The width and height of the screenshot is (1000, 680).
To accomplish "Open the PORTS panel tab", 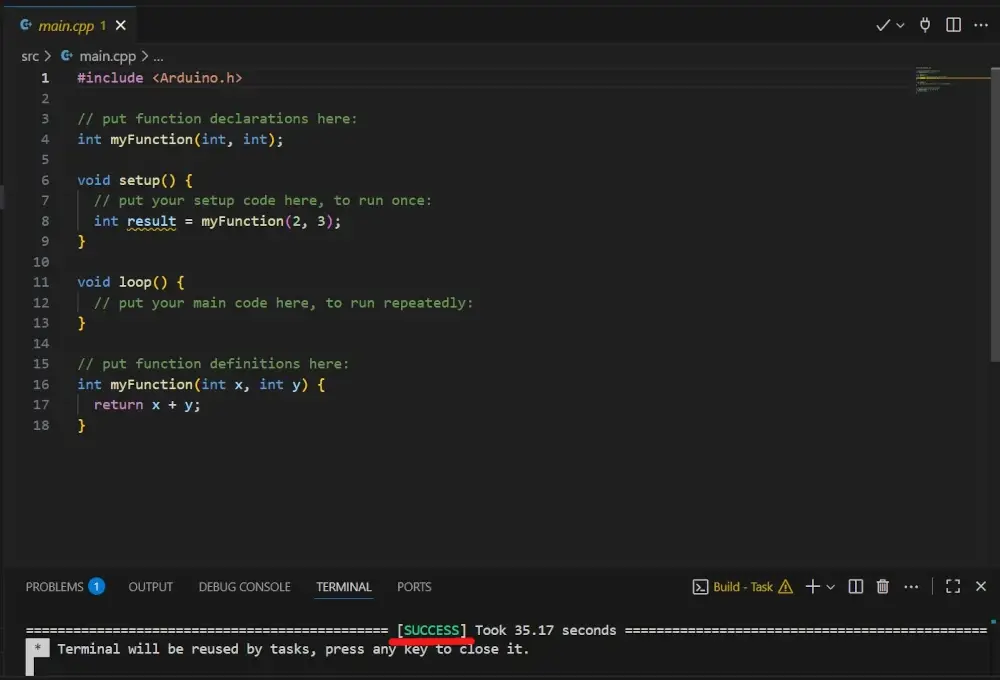I will coord(414,587).
